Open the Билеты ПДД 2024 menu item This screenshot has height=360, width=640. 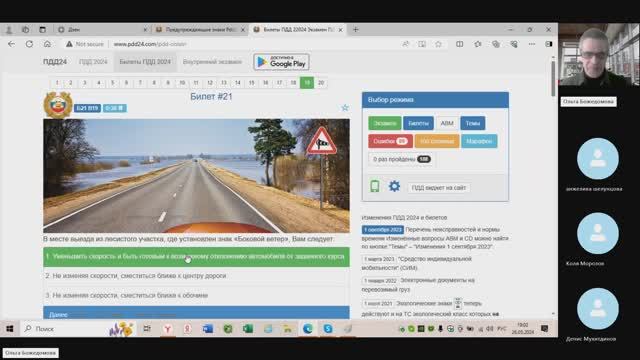pos(145,62)
